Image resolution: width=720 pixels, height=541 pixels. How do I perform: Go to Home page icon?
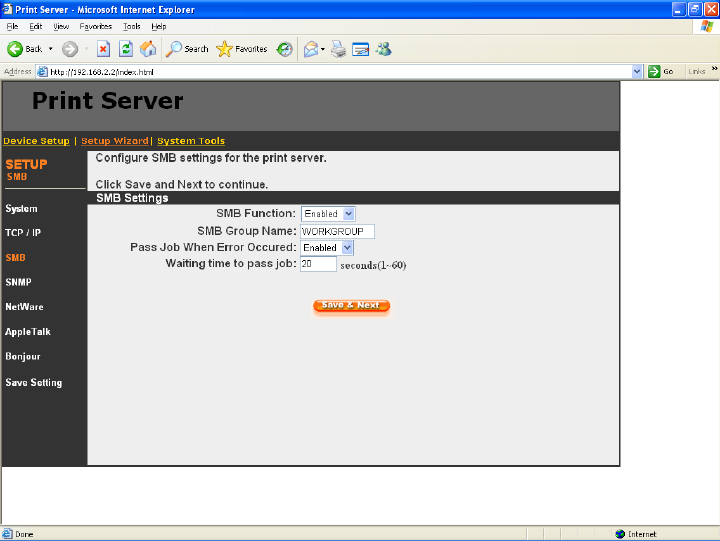pyautogui.click(x=148, y=49)
